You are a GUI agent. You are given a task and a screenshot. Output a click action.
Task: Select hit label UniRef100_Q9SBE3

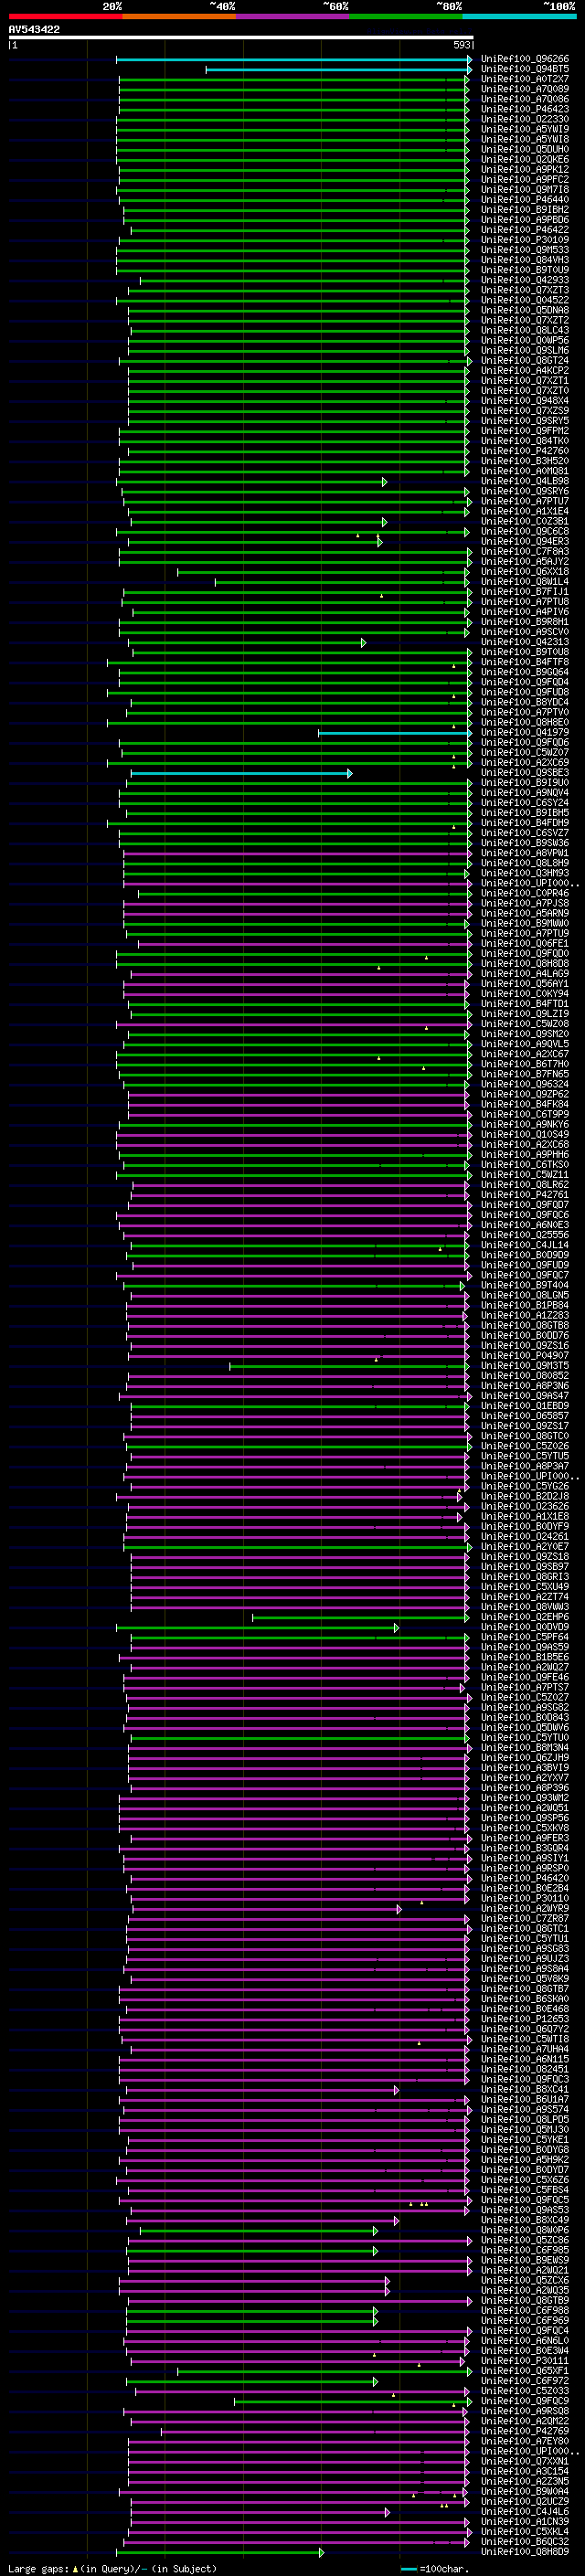(x=524, y=772)
